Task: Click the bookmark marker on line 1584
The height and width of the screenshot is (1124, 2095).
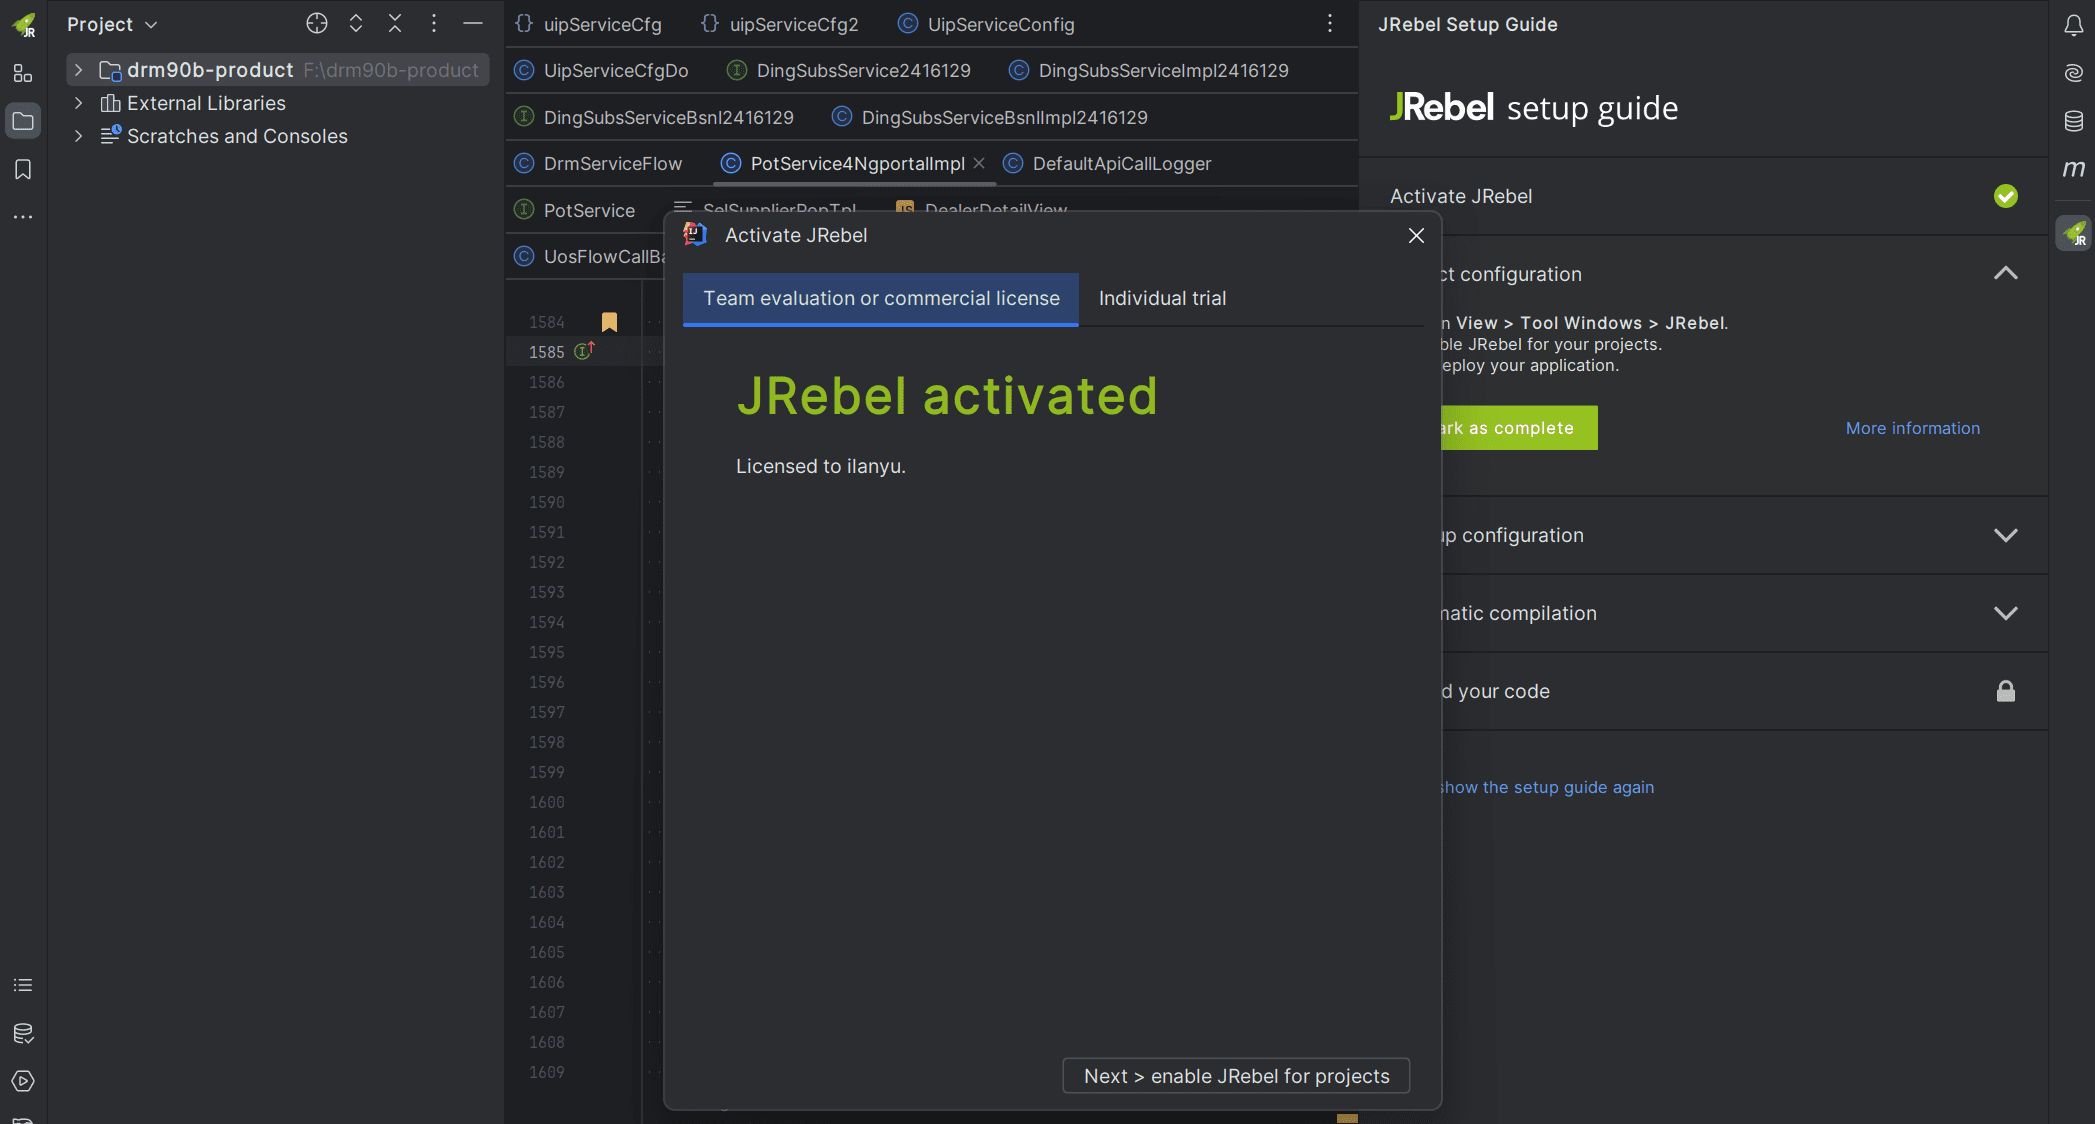Action: [x=609, y=322]
